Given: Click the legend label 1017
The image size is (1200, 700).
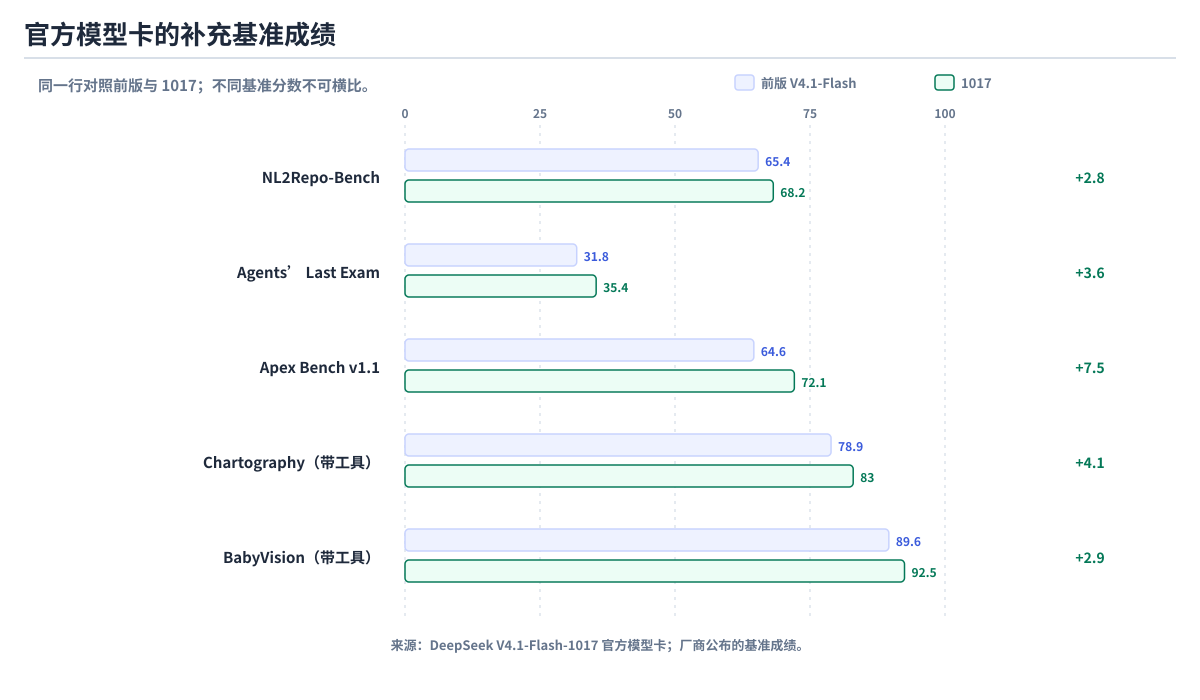Looking at the screenshot, I should click(976, 83).
